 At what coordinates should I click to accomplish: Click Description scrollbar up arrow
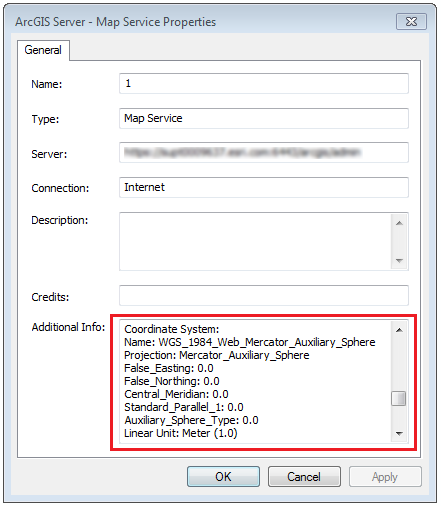point(399,223)
